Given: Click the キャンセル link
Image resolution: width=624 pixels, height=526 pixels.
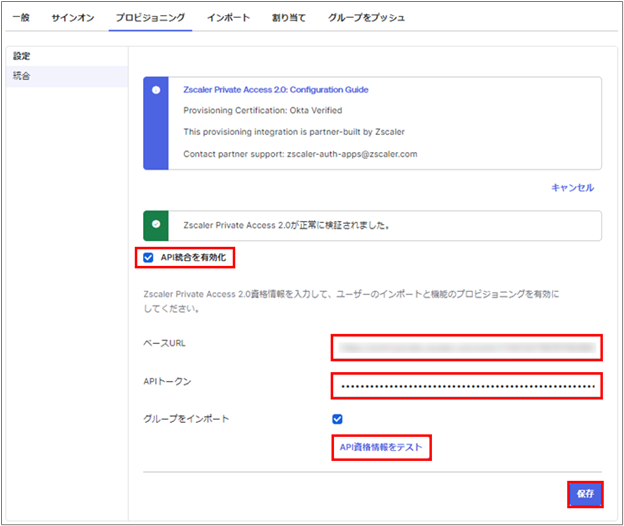Looking at the screenshot, I should coord(572,187).
